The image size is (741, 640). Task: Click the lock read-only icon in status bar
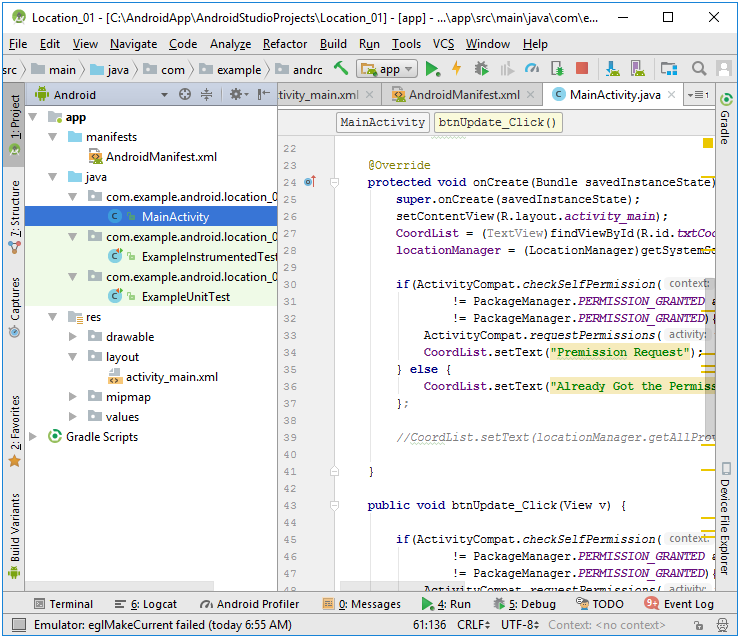click(x=698, y=625)
